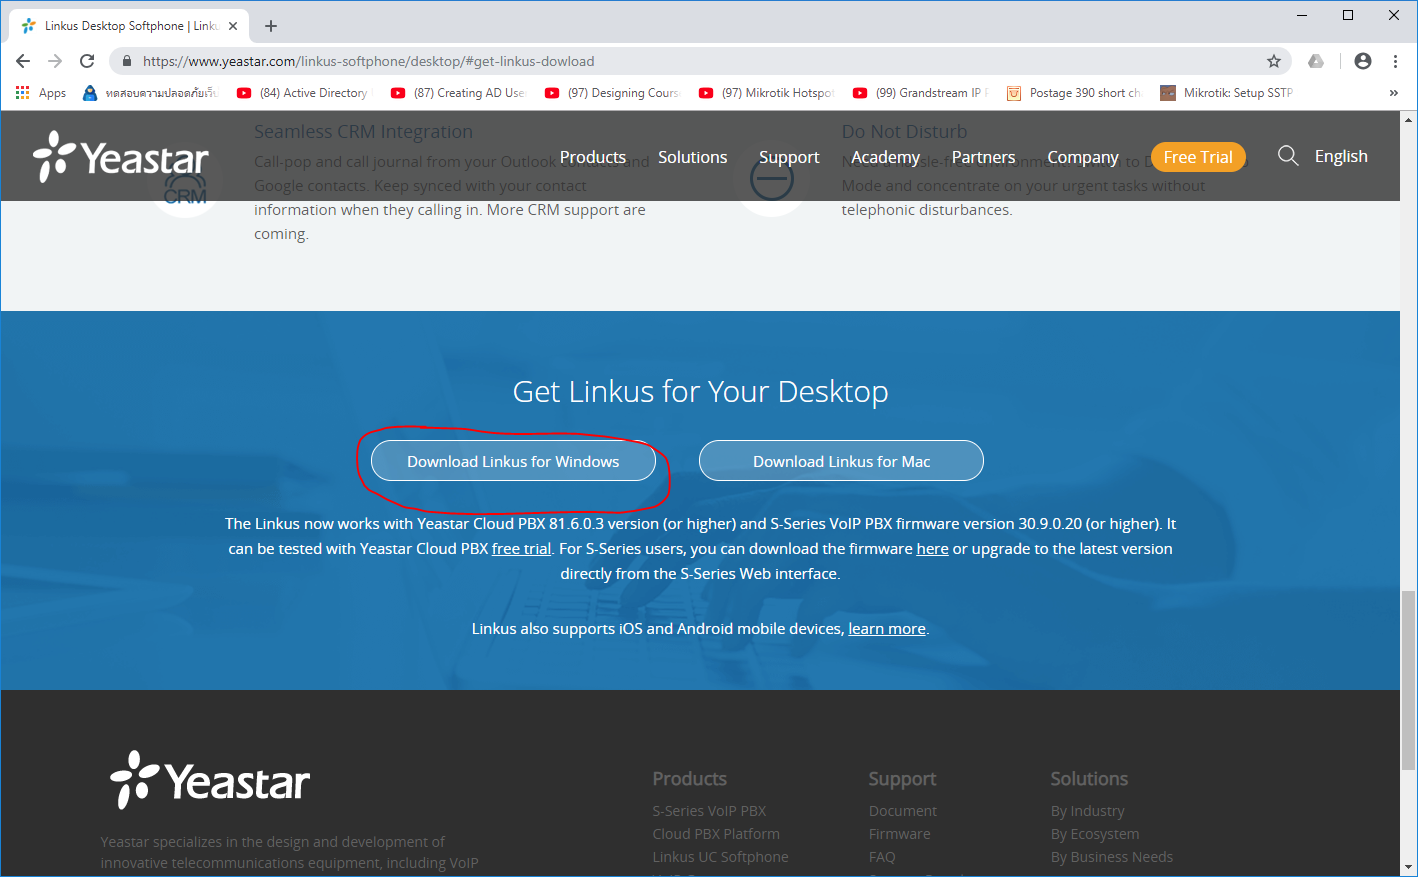Click the vertical scrollbar thumb
The height and width of the screenshot is (877, 1418).
(1409, 680)
